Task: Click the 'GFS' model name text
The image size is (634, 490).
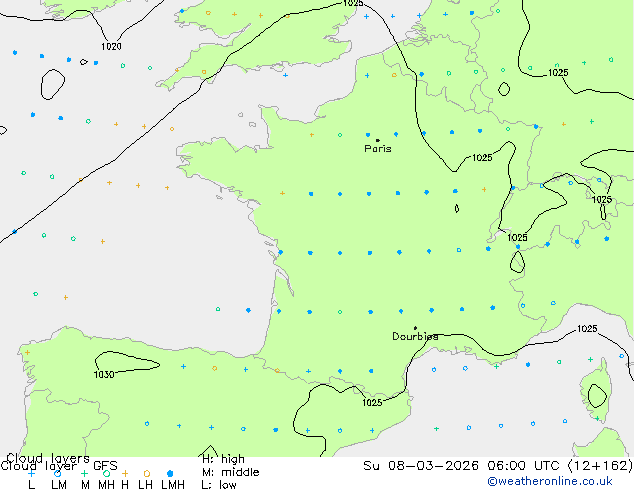Action: pos(105,466)
